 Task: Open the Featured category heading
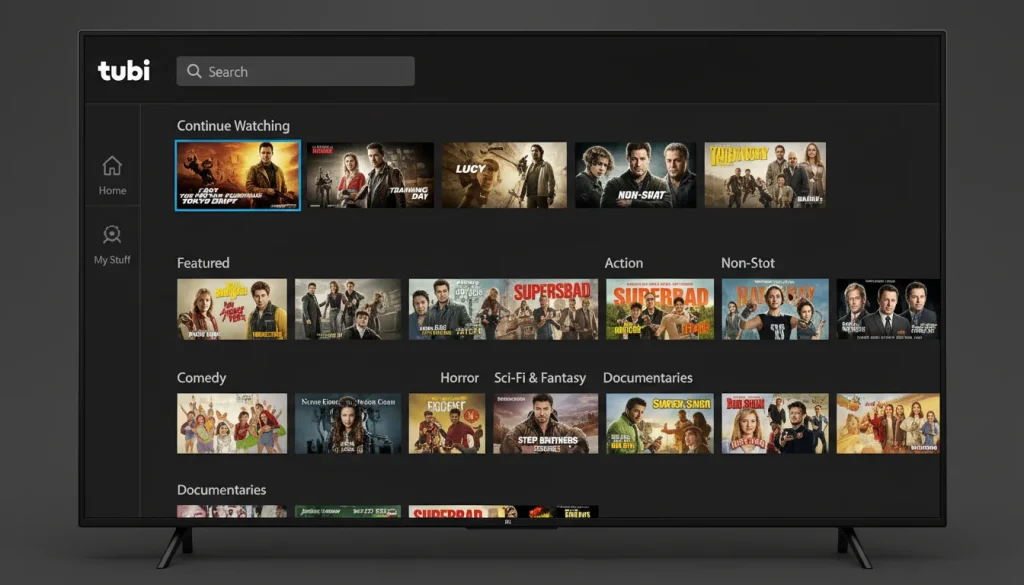(x=203, y=263)
